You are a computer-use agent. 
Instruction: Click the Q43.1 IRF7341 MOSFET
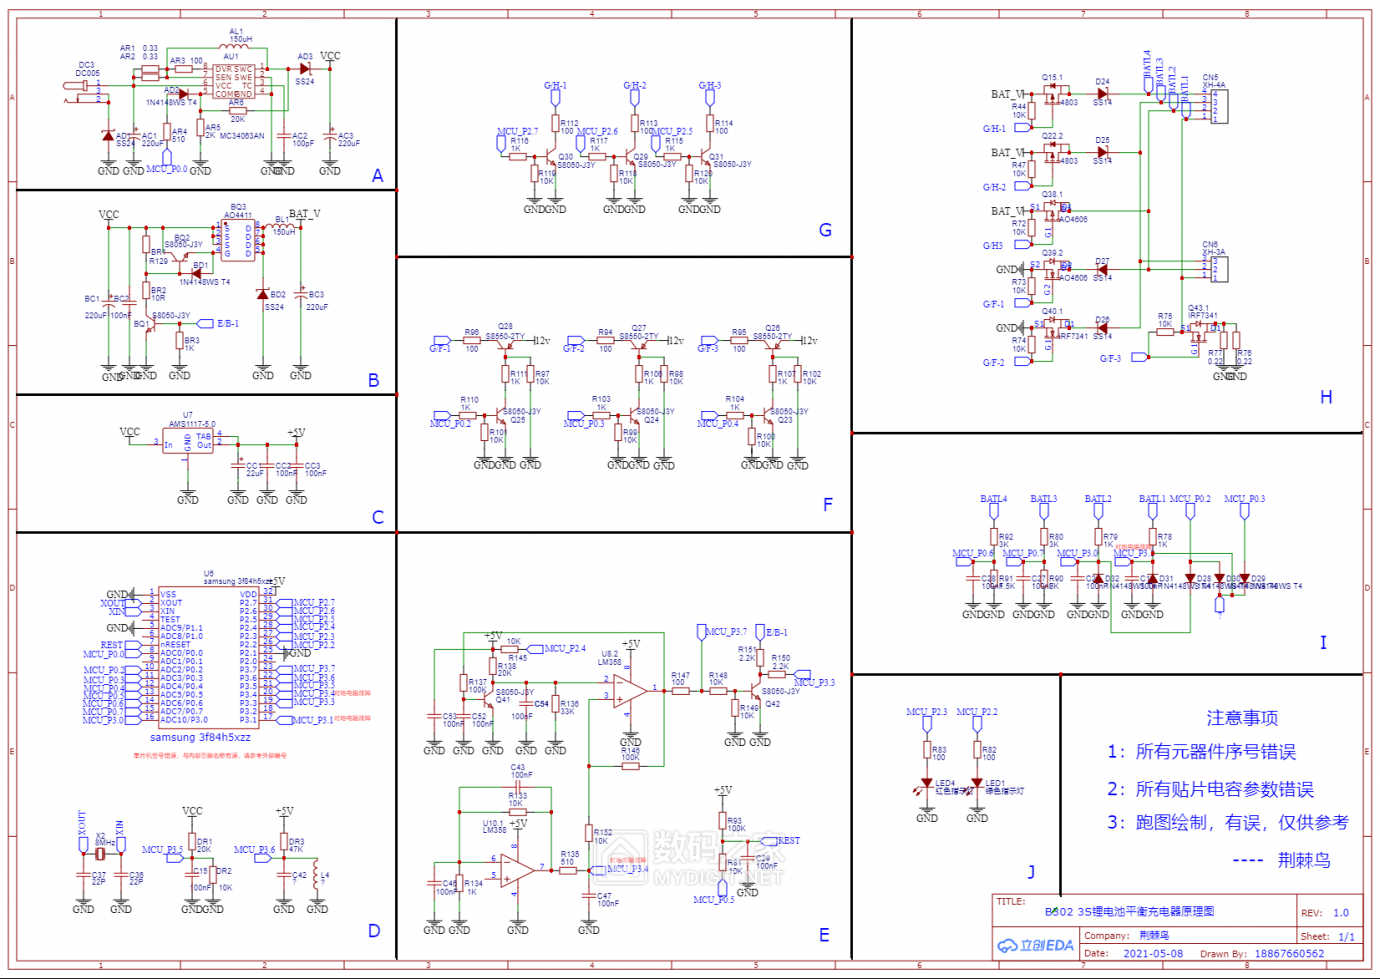1199,332
